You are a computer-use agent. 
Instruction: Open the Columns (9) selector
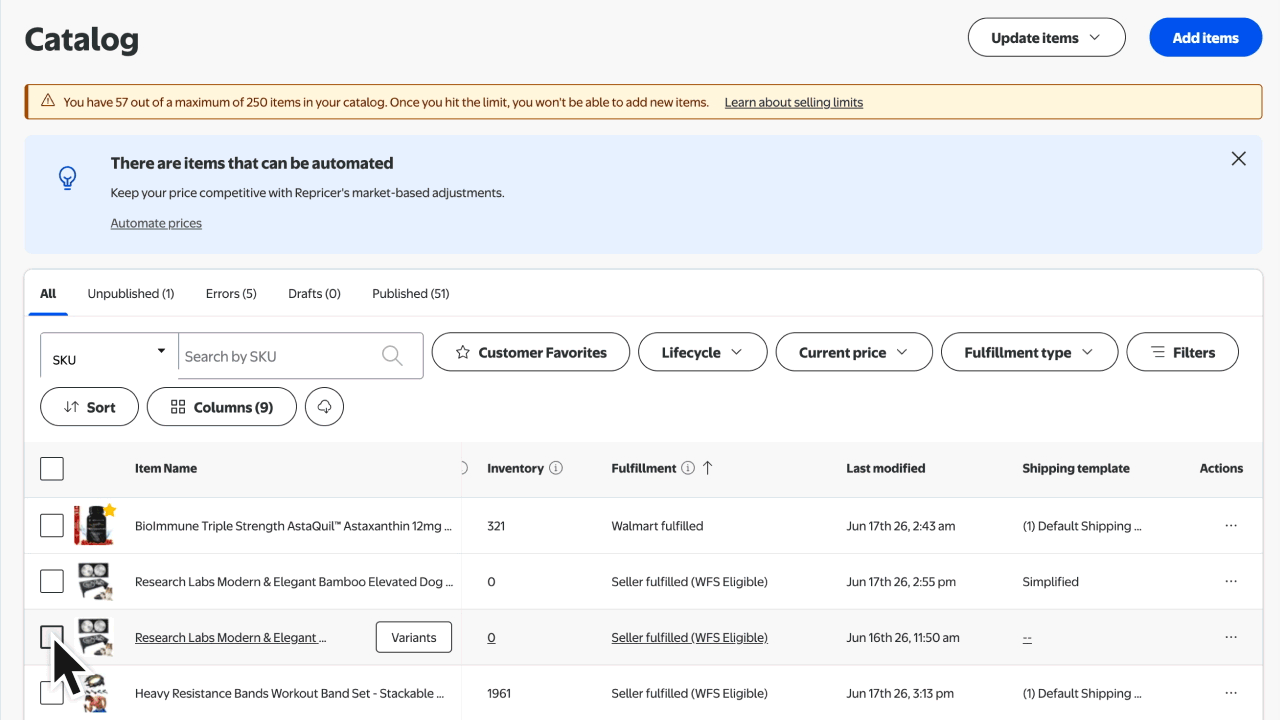coord(222,407)
